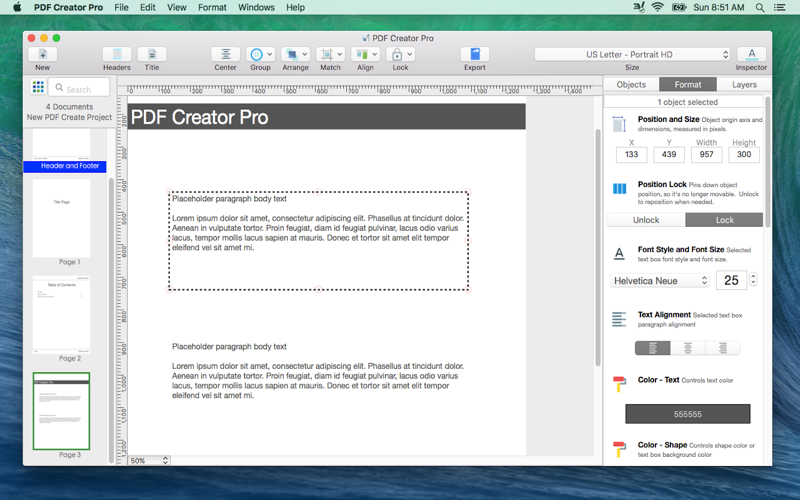Select the Header and Footer page item
The height and width of the screenshot is (500, 800).
[x=65, y=166]
